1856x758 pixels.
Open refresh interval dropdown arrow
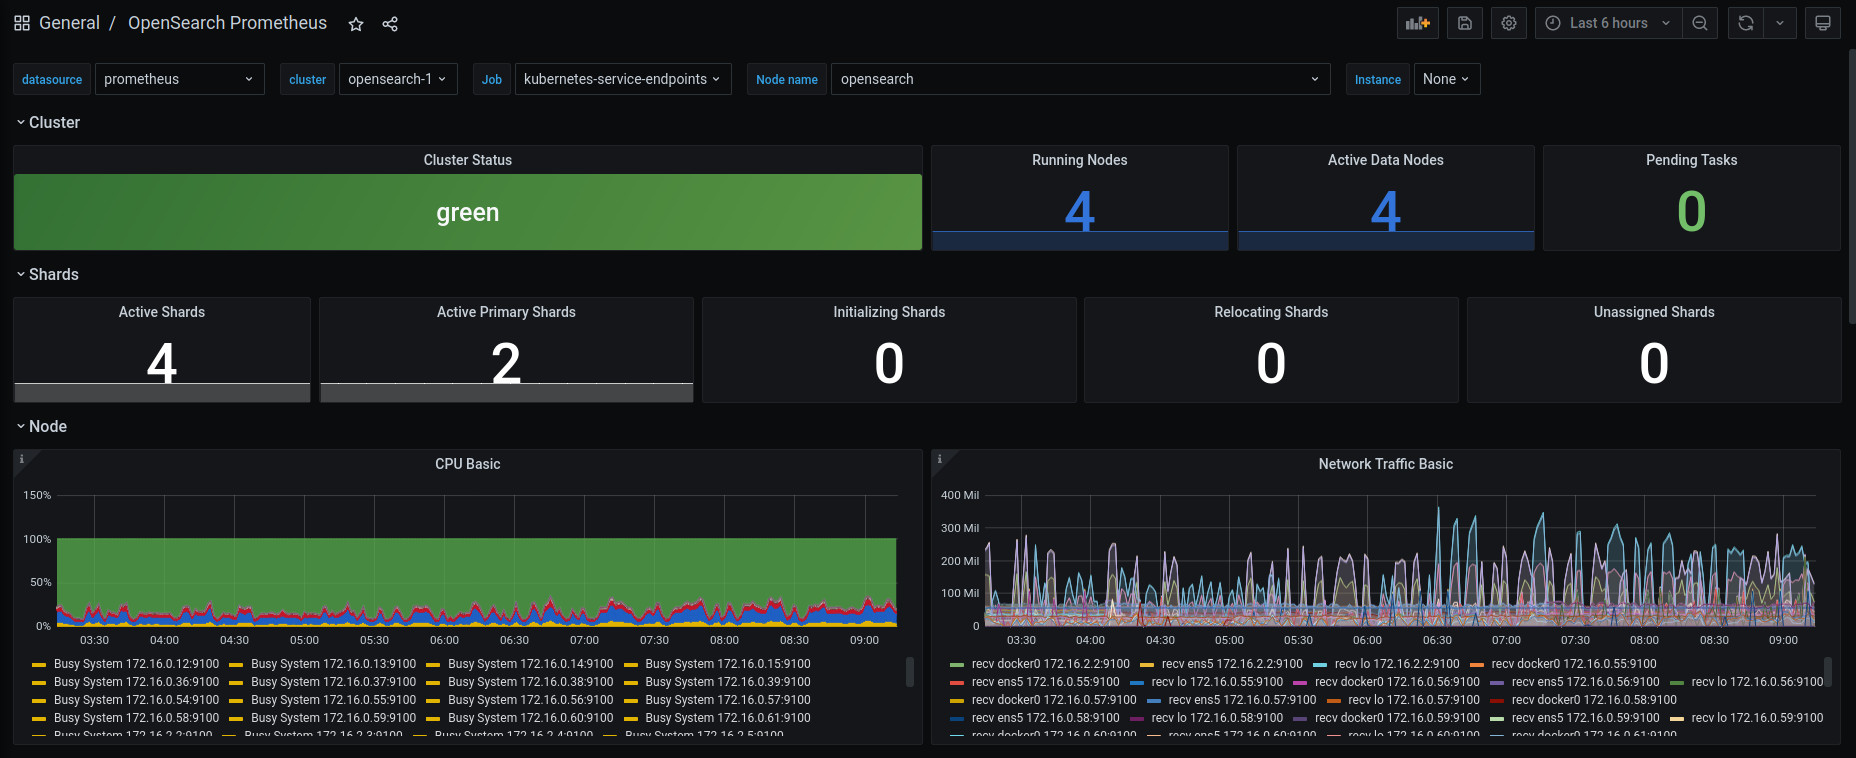click(1780, 23)
